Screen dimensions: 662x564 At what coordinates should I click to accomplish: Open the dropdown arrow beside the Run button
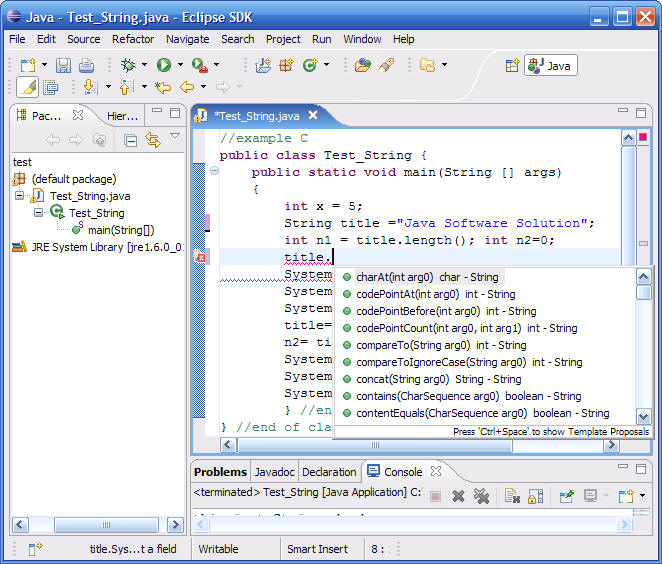[180, 66]
